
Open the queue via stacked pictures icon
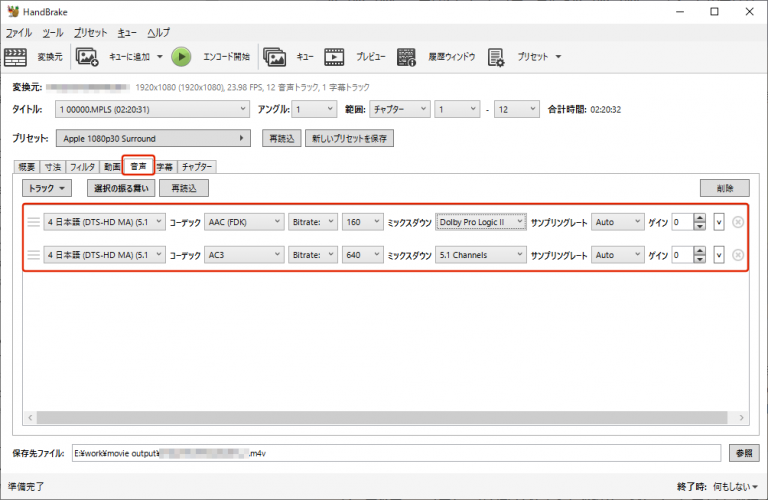tap(274, 57)
